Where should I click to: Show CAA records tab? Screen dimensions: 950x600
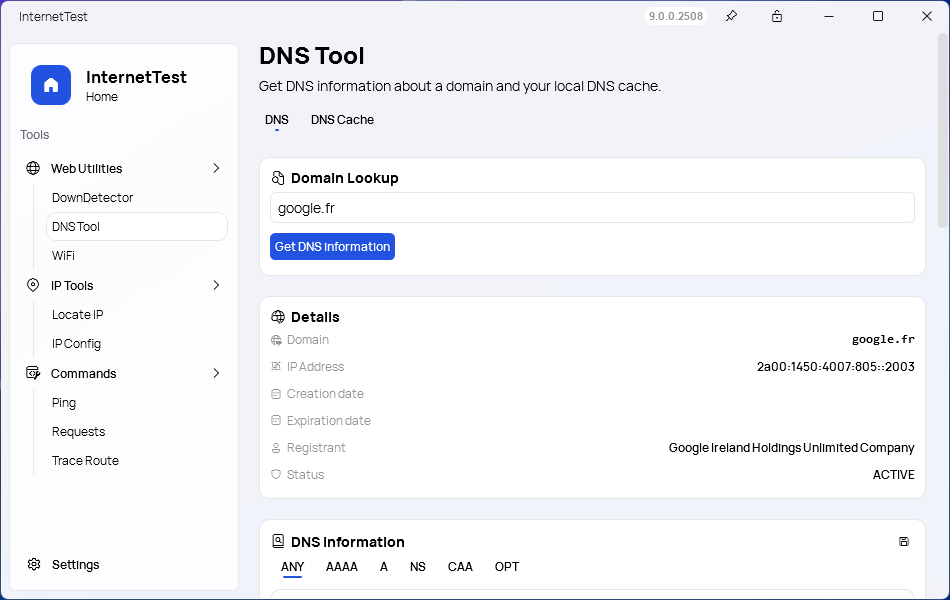[460, 567]
